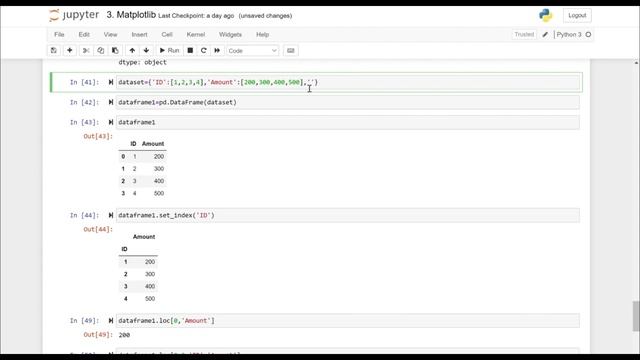Screen dimensions: 640x360
Task: Click the Out[43] output prompt
Action: point(98,136)
